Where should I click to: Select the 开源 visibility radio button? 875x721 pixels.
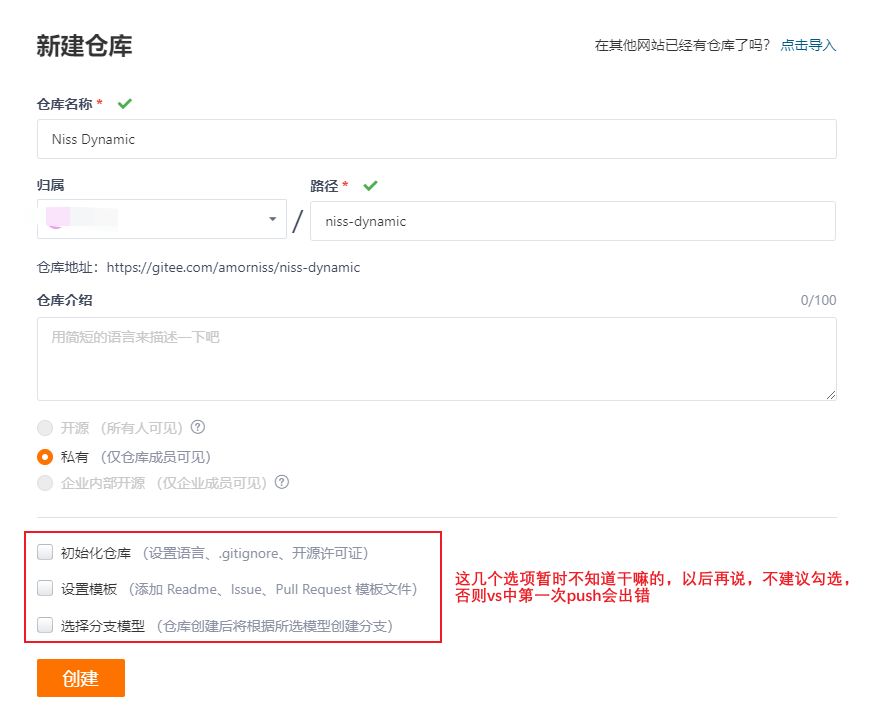point(44,426)
